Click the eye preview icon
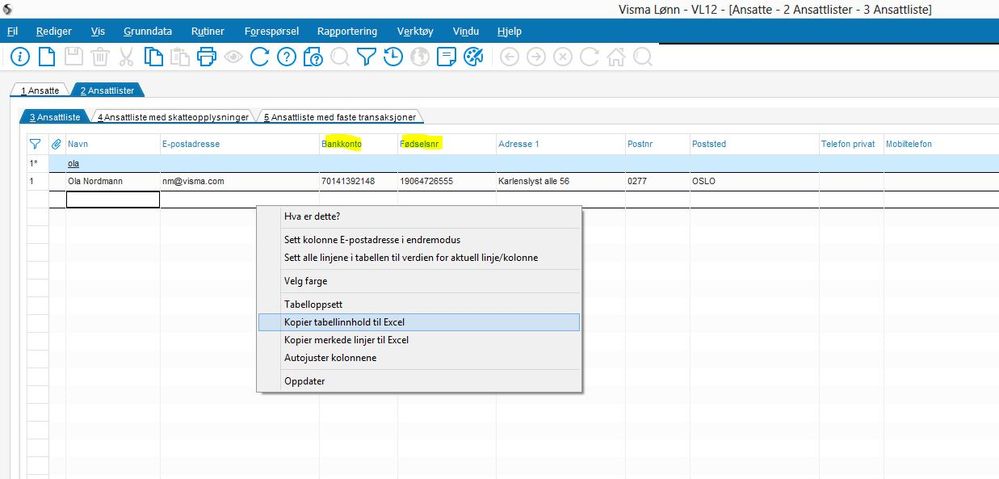The image size is (999, 479). coord(233,57)
